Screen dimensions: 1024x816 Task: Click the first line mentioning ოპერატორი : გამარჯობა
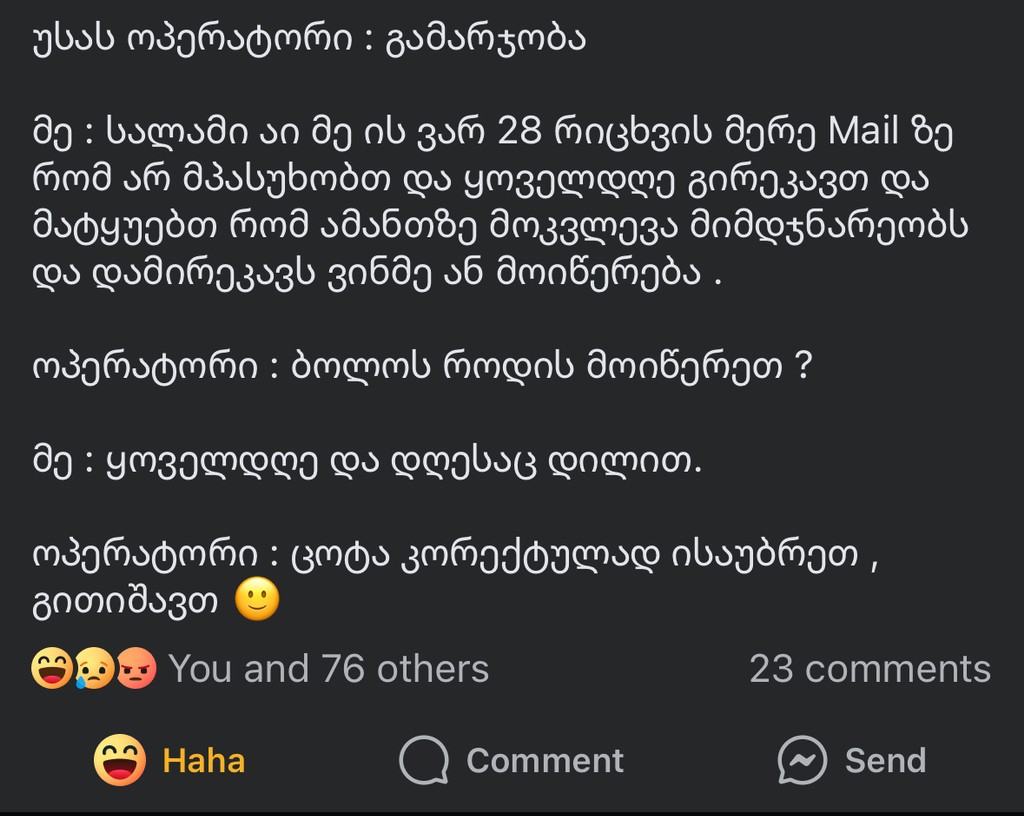(x=309, y=38)
